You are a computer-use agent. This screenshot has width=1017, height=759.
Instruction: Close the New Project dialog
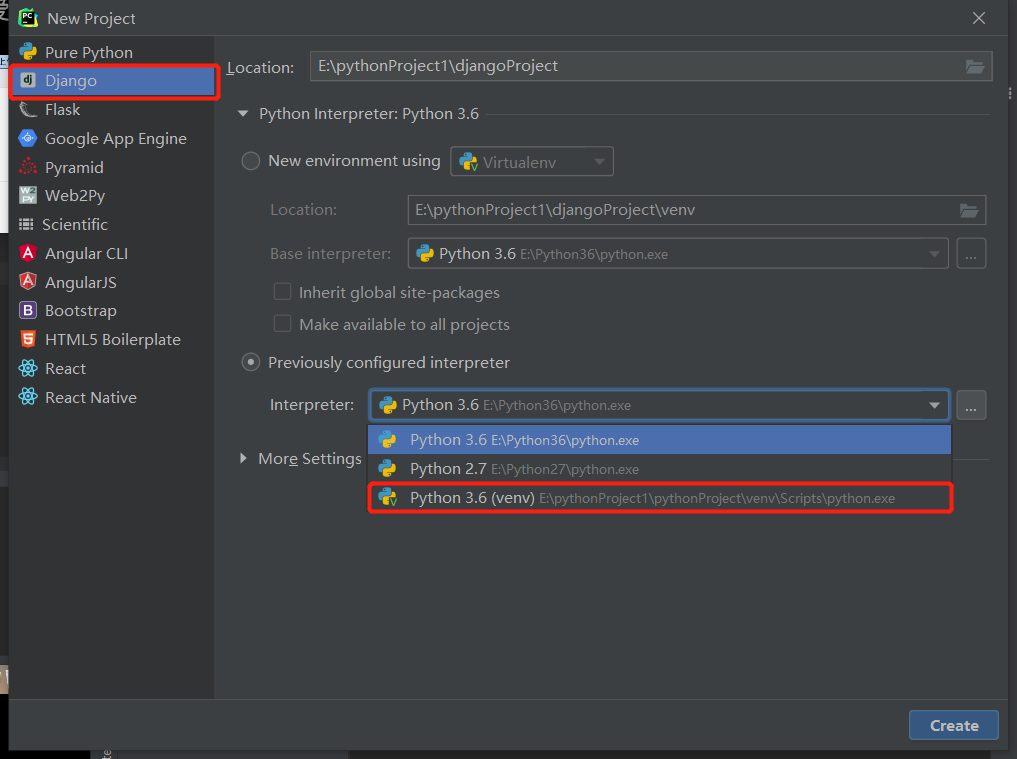(979, 18)
